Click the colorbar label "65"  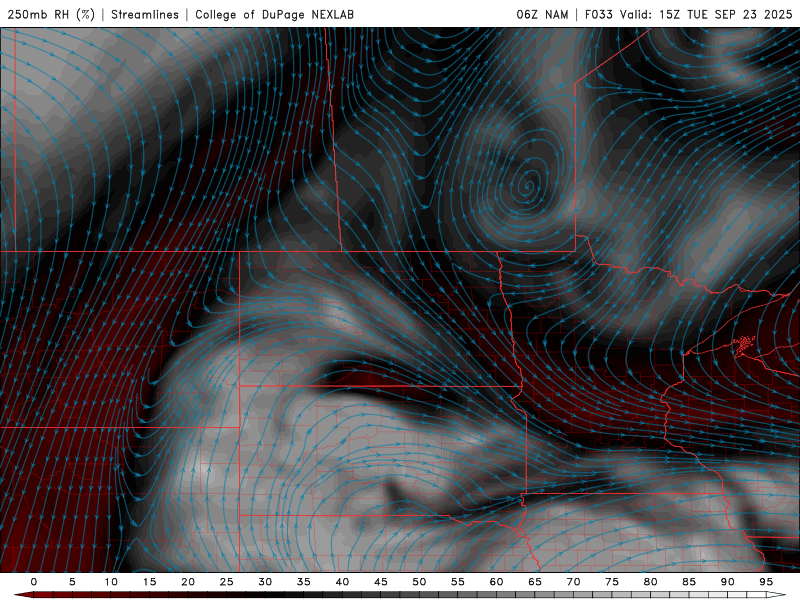(x=535, y=582)
